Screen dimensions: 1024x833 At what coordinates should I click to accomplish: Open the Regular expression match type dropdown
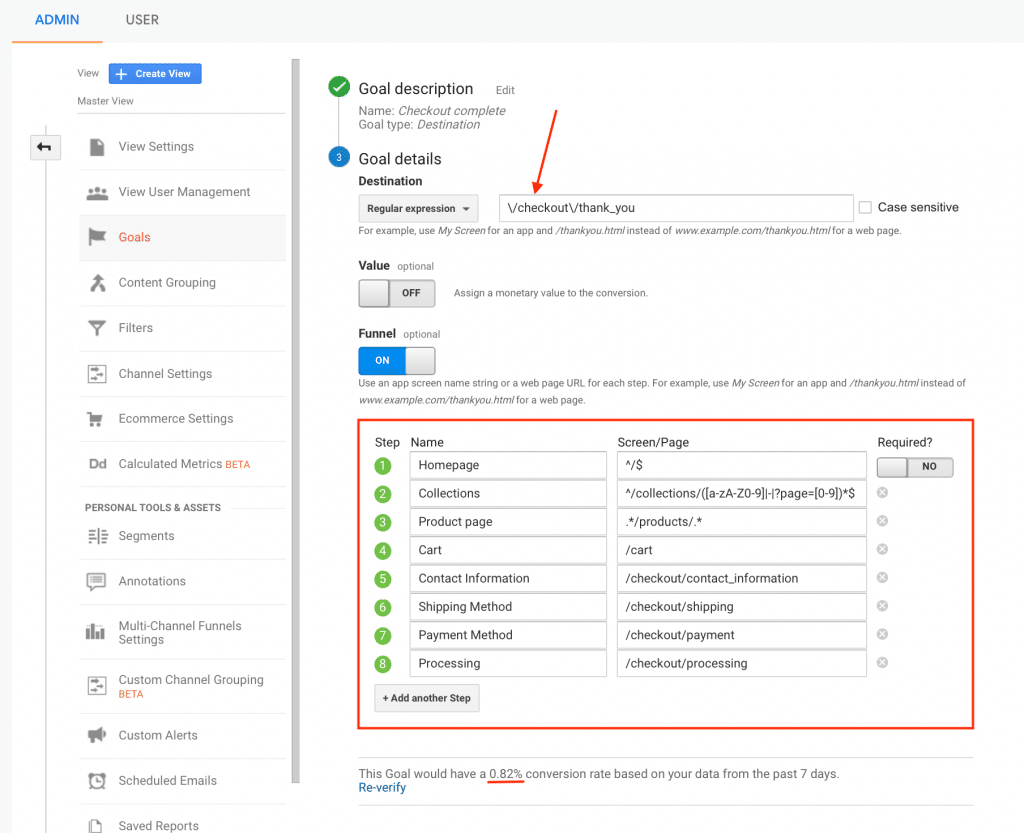(418, 209)
